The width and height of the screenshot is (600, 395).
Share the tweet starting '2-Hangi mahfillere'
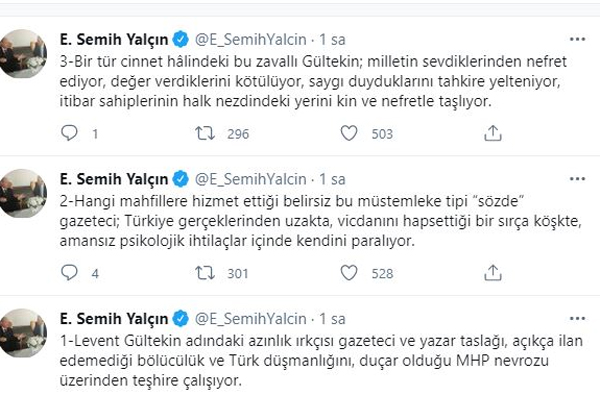pos(492,273)
